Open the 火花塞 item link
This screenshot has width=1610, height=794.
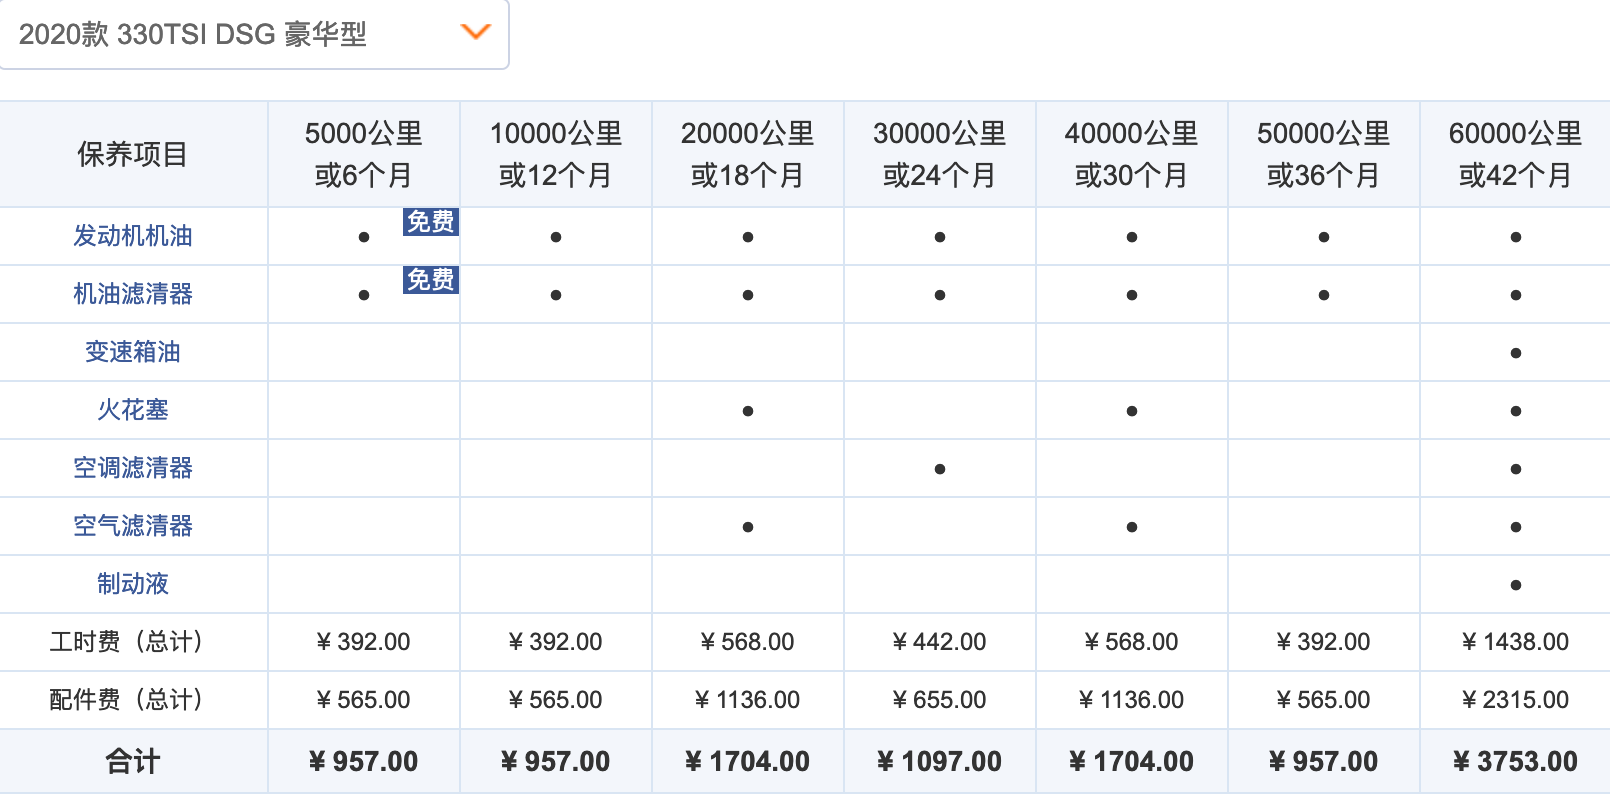click(133, 410)
